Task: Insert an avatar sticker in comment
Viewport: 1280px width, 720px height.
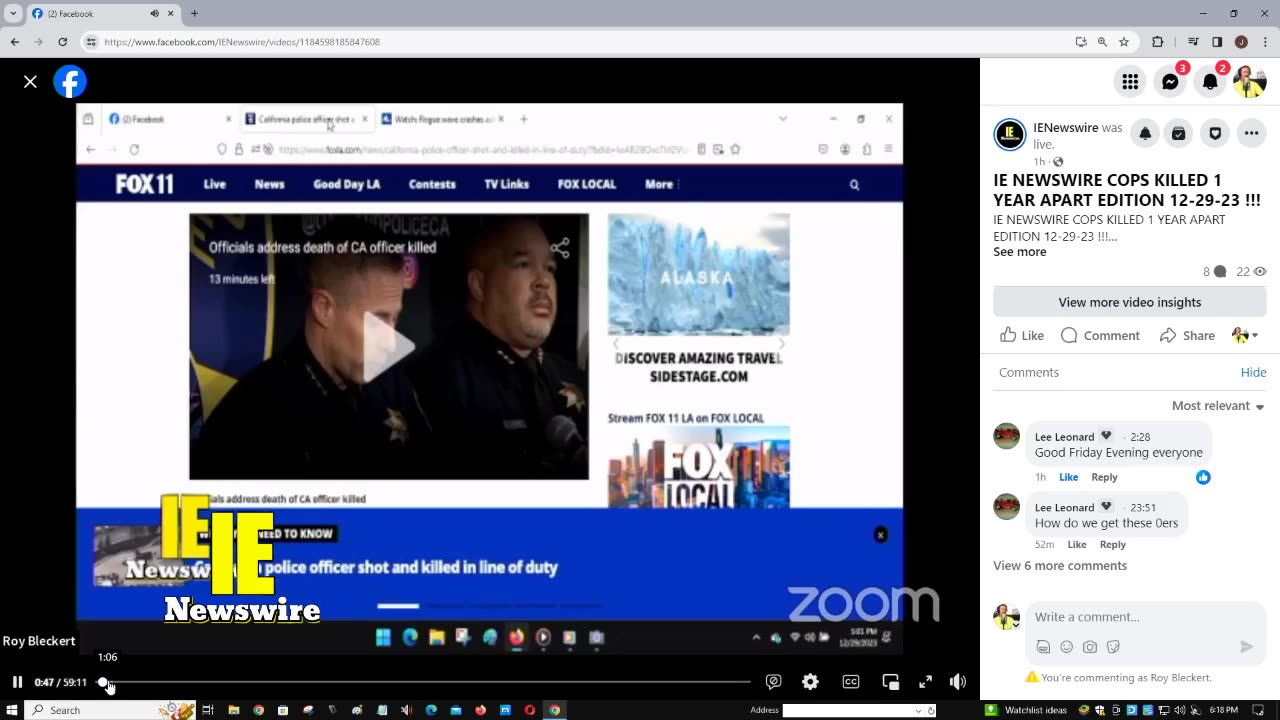Action: [x=1043, y=647]
